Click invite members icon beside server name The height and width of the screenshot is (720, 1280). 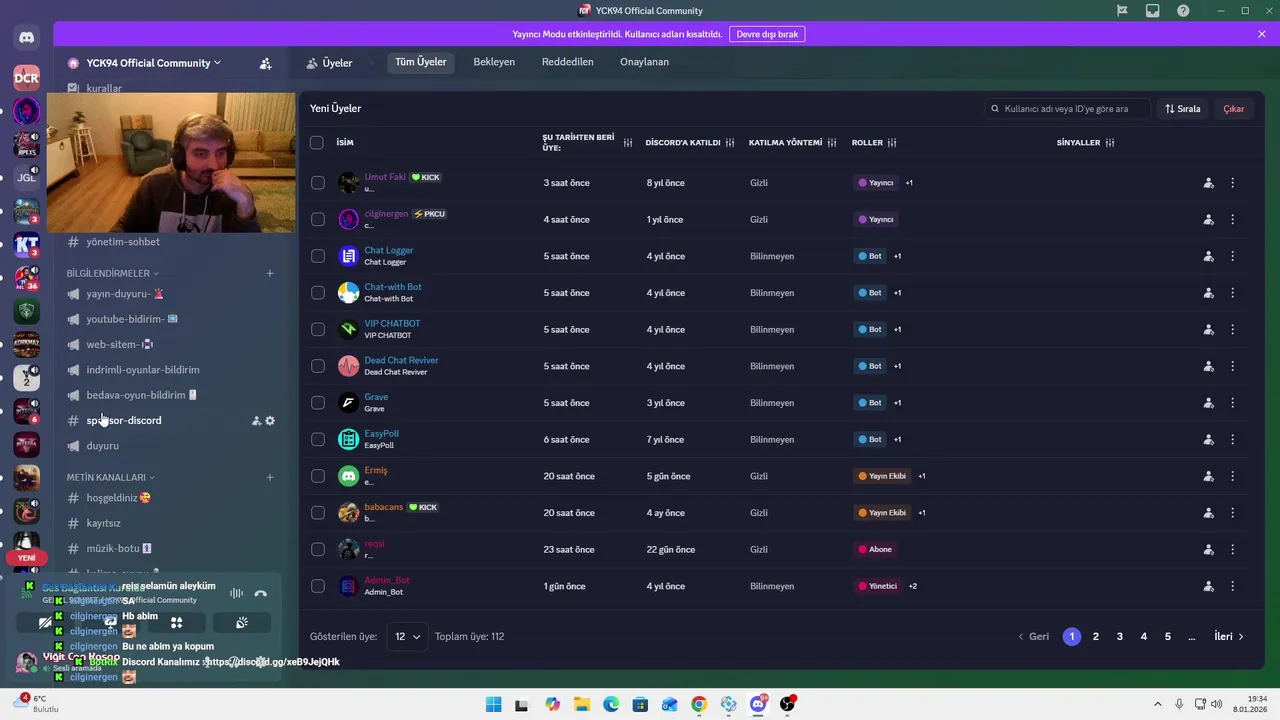point(265,63)
